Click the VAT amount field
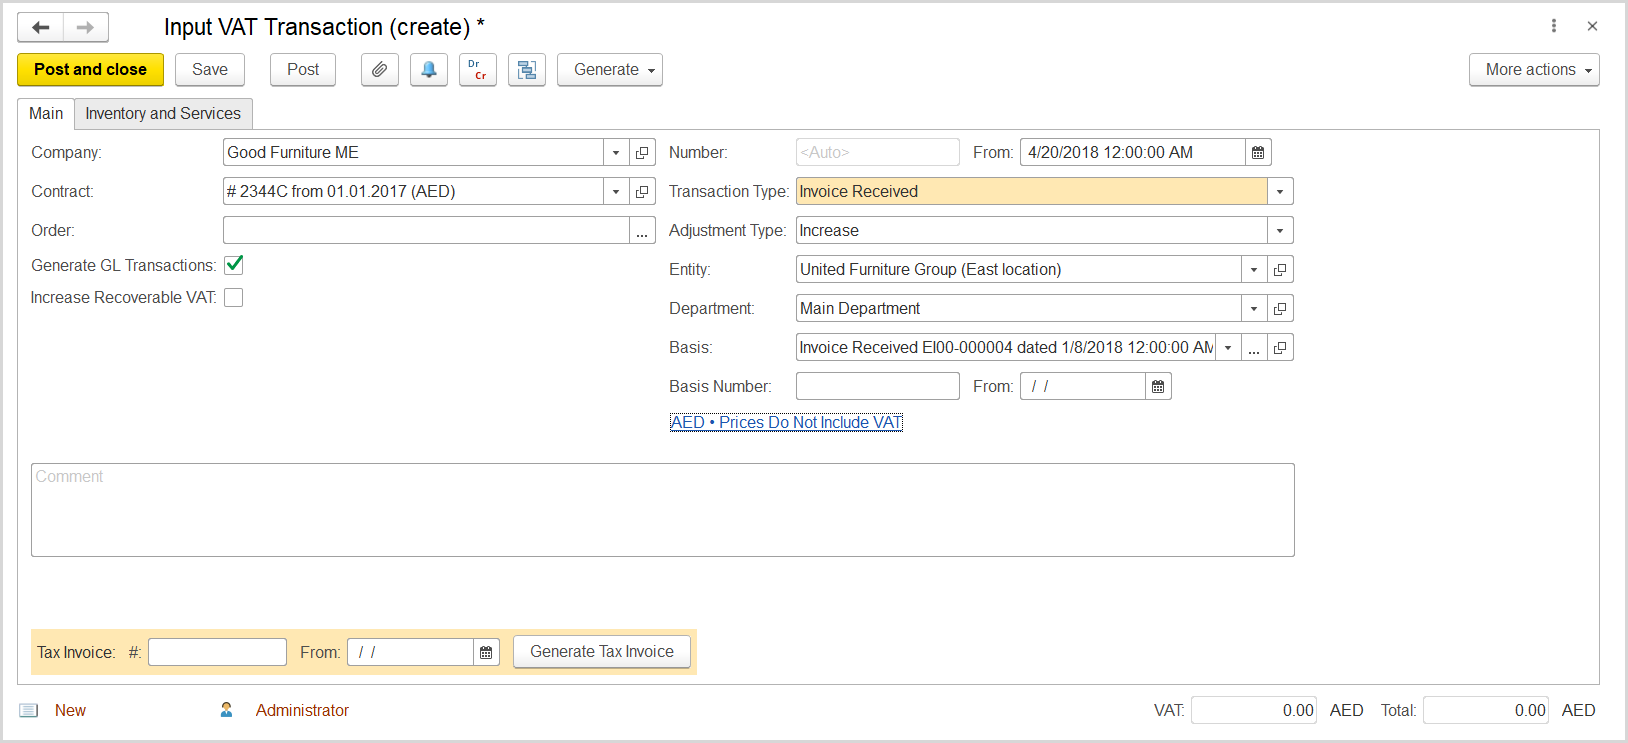1628x743 pixels. (1254, 711)
